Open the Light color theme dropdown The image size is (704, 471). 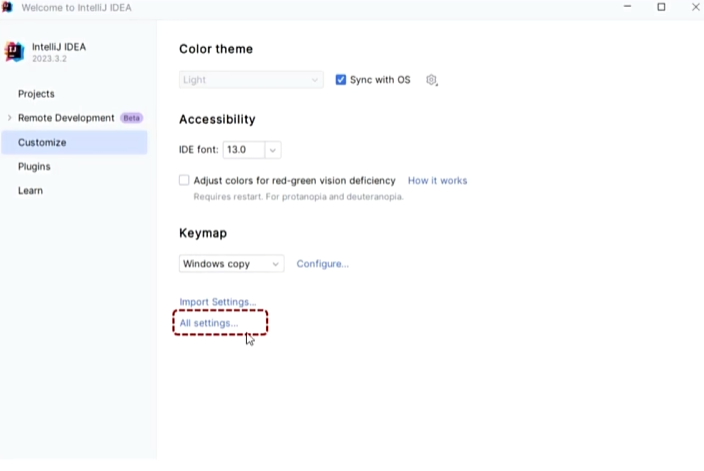(251, 80)
